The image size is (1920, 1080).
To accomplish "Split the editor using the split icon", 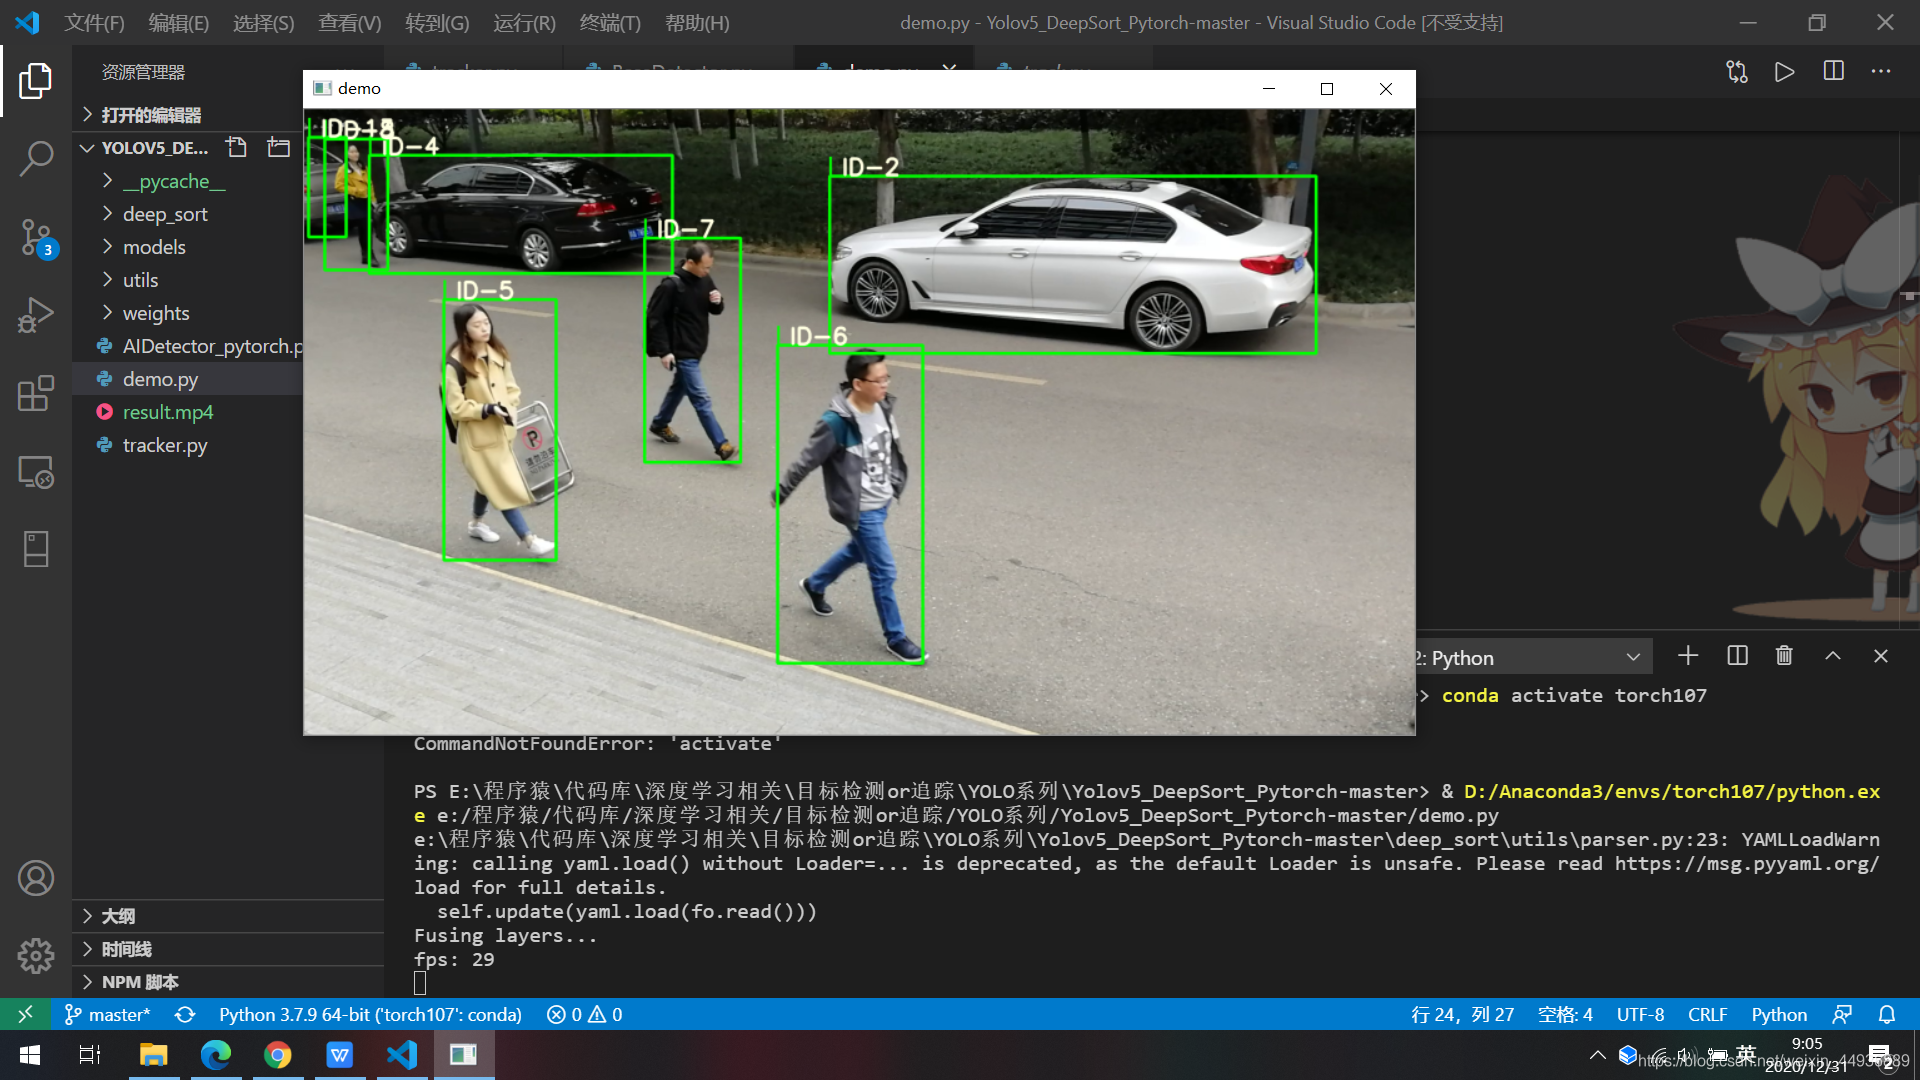I will (1833, 71).
